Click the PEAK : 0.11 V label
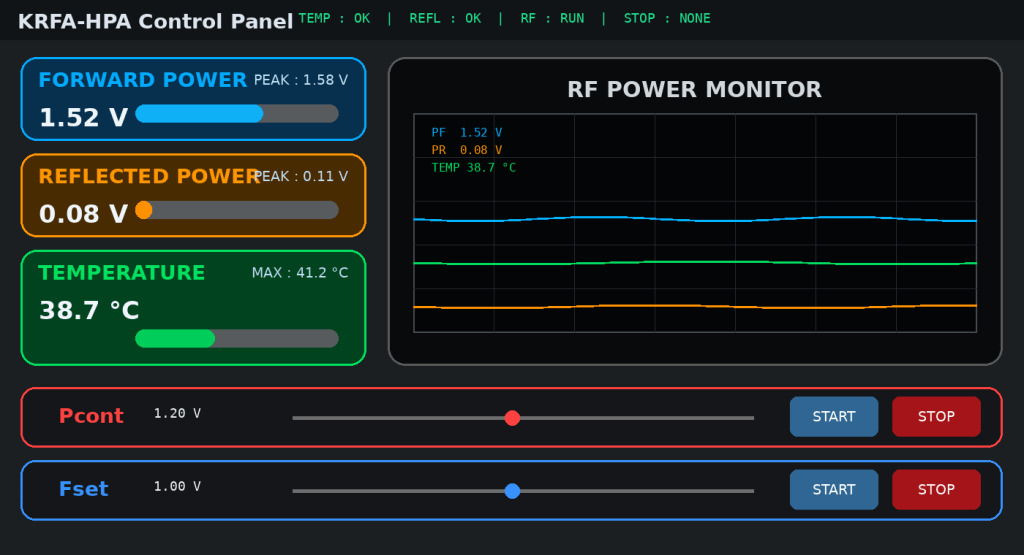 pyautogui.click(x=301, y=176)
